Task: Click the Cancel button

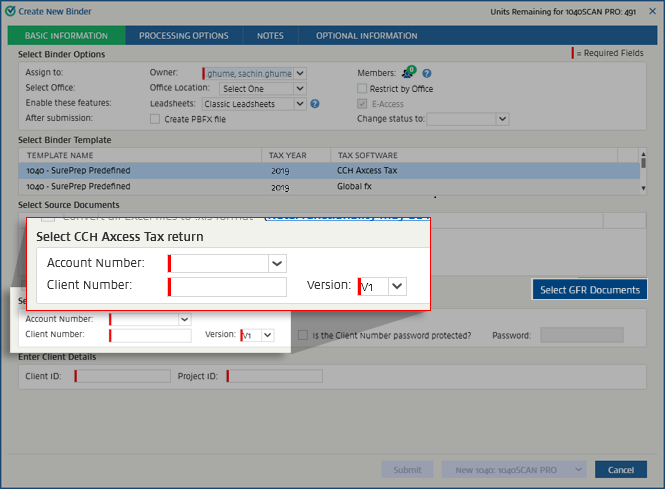Action: pyautogui.click(x=621, y=470)
